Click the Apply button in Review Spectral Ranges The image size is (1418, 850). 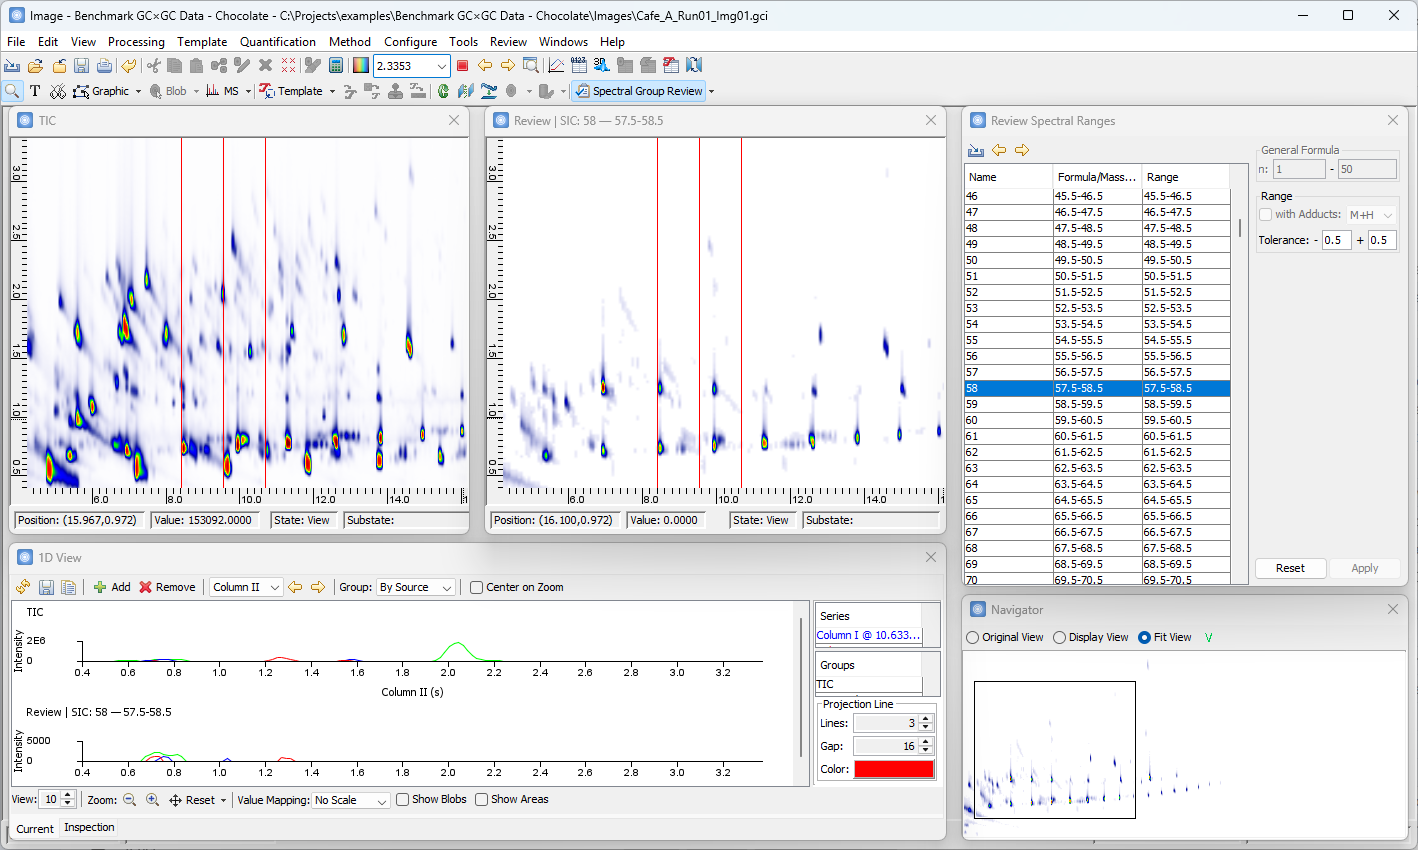click(1364, 568)
